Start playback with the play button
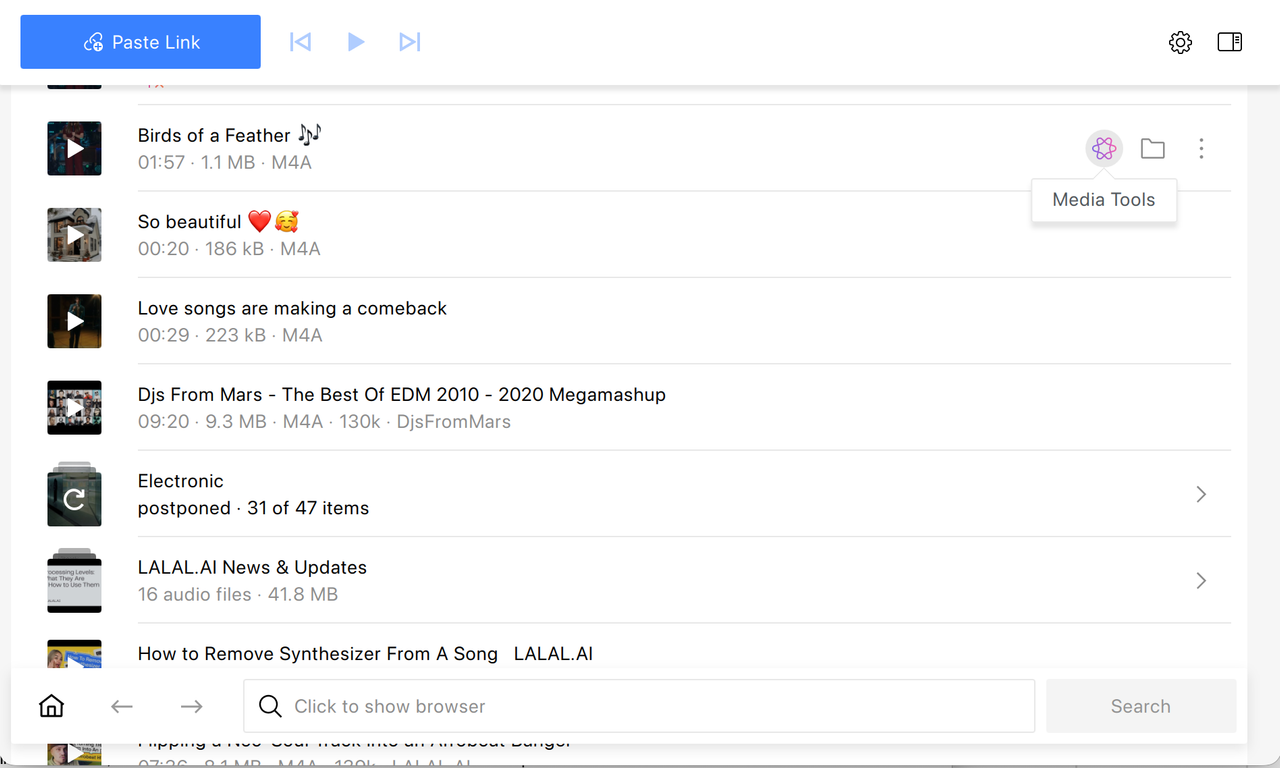 click(x=356, y=42)
